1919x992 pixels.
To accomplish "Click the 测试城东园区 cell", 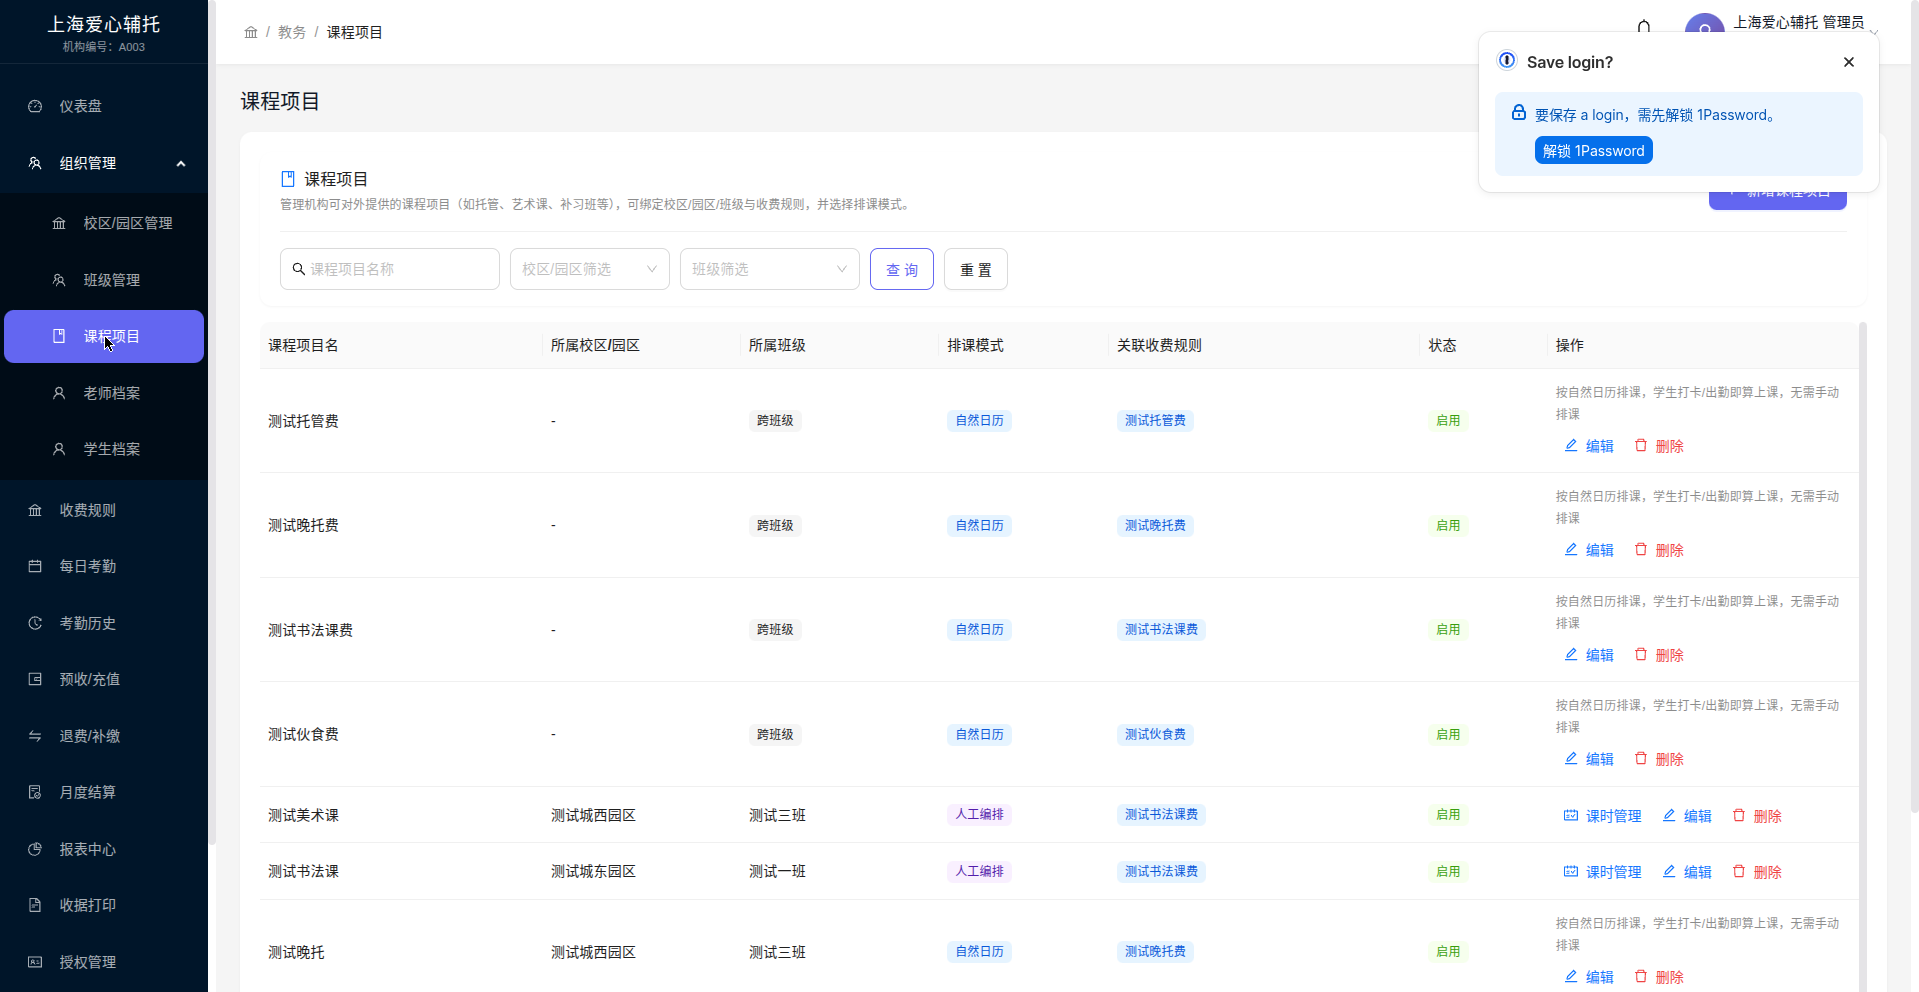I will coord(593,871).
